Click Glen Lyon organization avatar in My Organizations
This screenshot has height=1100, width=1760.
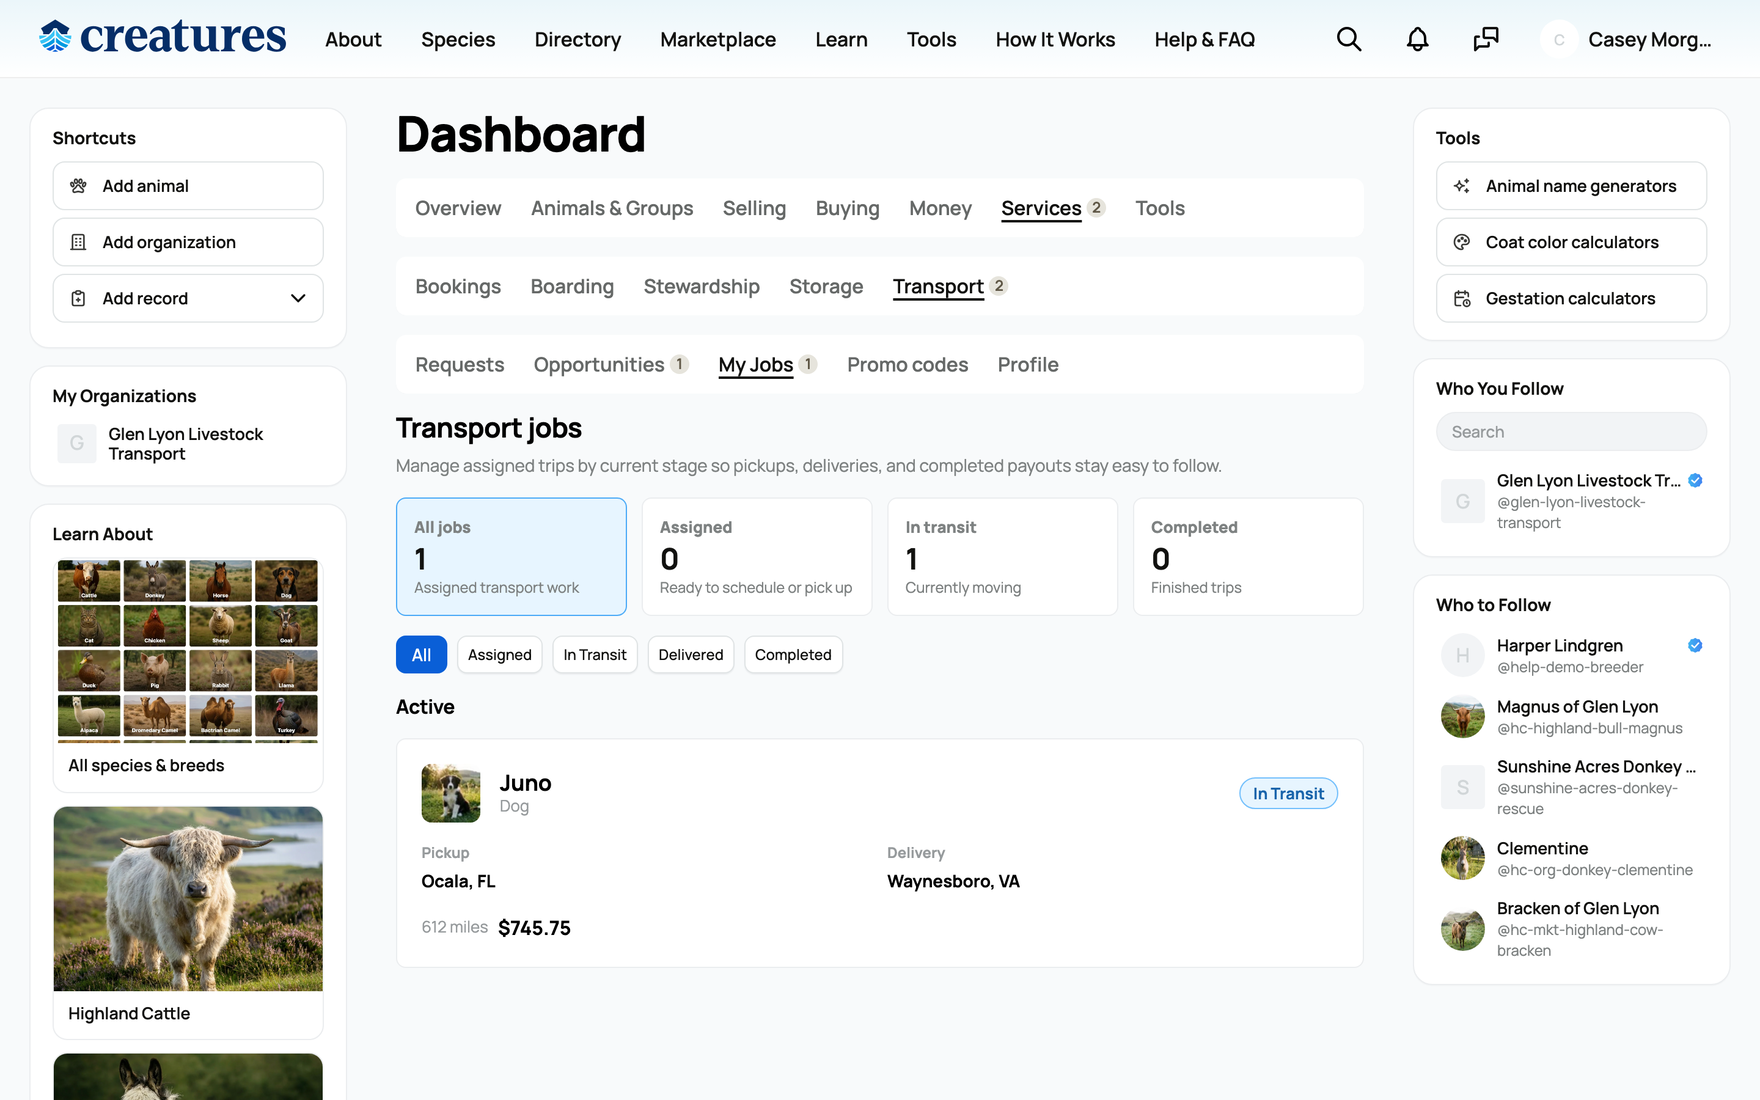pyautogui.click(x=77, y=443)
